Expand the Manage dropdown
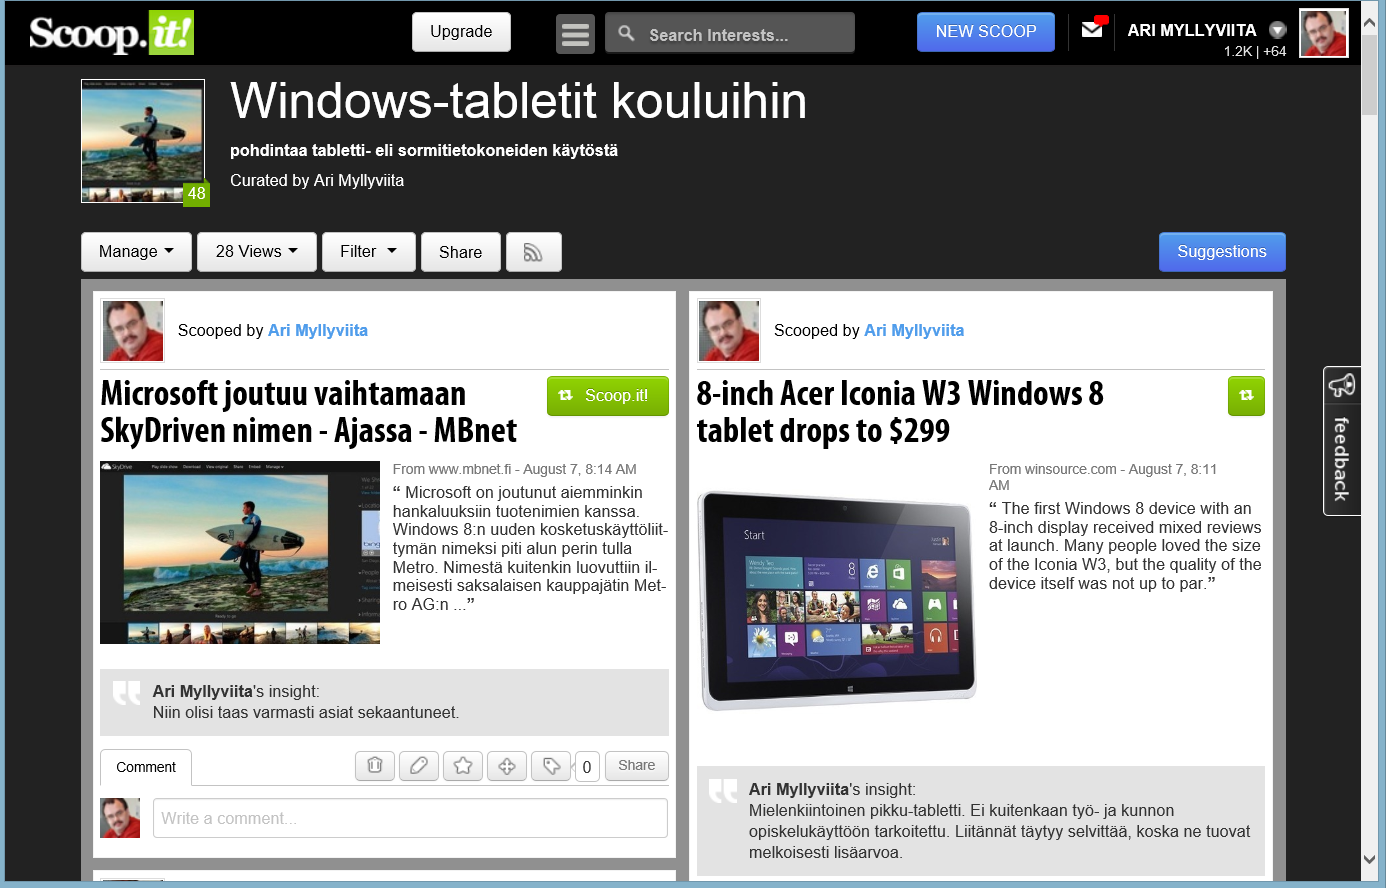Viewport: 1386px width, 888px height. [x=136, y=252]
